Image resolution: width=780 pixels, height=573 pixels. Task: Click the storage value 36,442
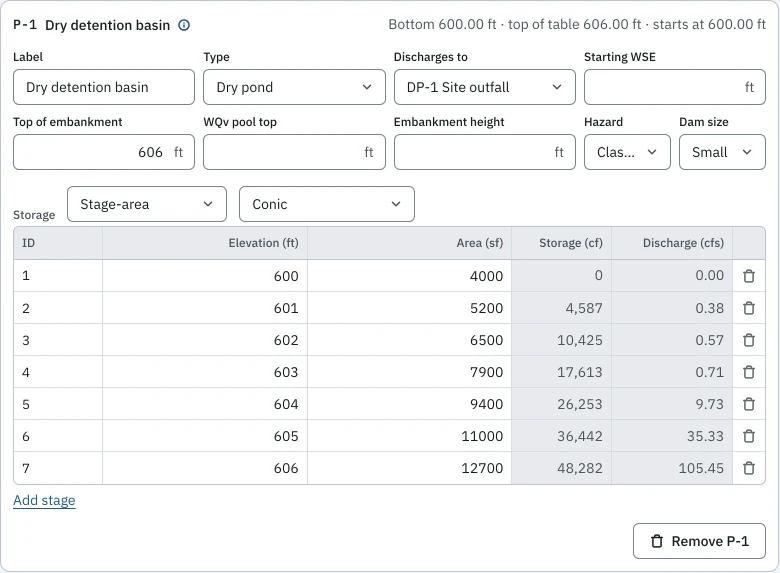coord(580,436)
